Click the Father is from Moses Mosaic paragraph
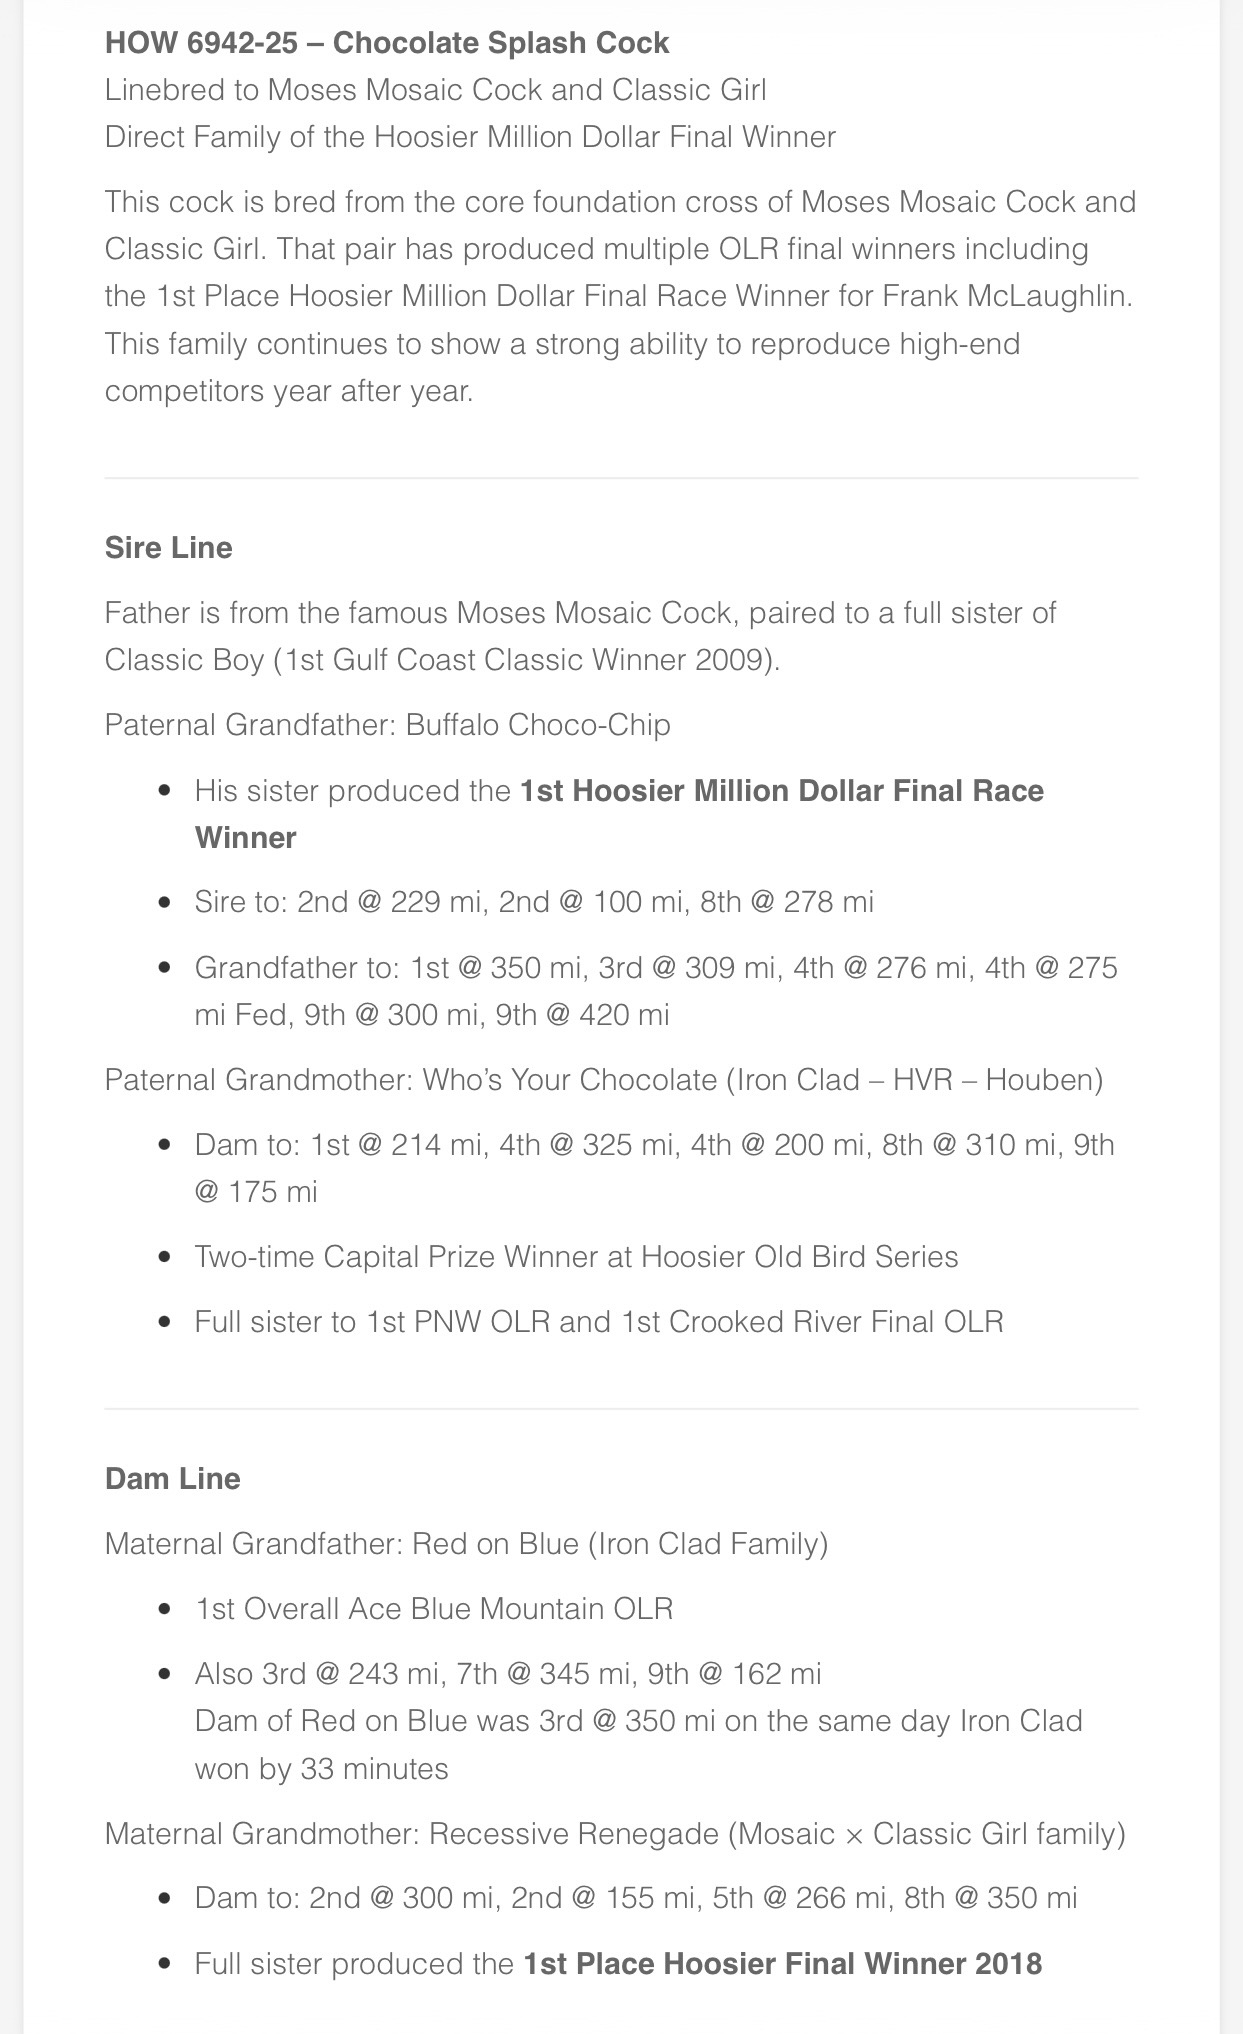This screenshot has height=2034, width=1243. pyautogui.click(x=580, y=636)
